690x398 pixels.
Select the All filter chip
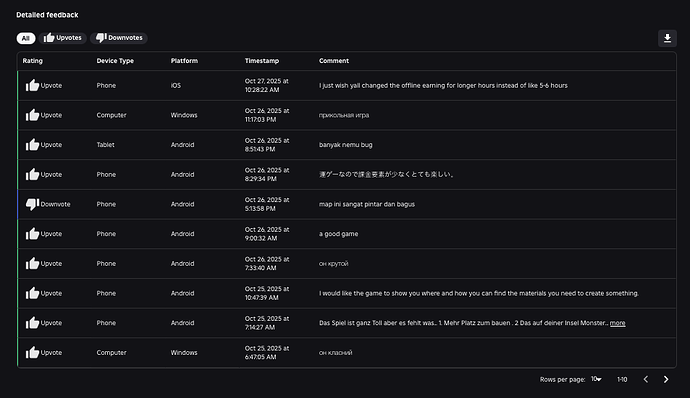(26, 38)
